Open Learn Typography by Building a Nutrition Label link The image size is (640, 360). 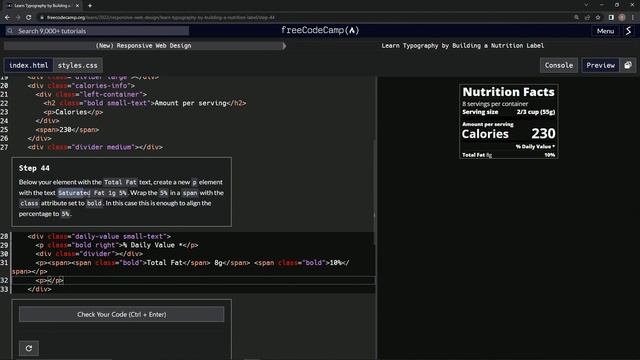tap(462, 46)
